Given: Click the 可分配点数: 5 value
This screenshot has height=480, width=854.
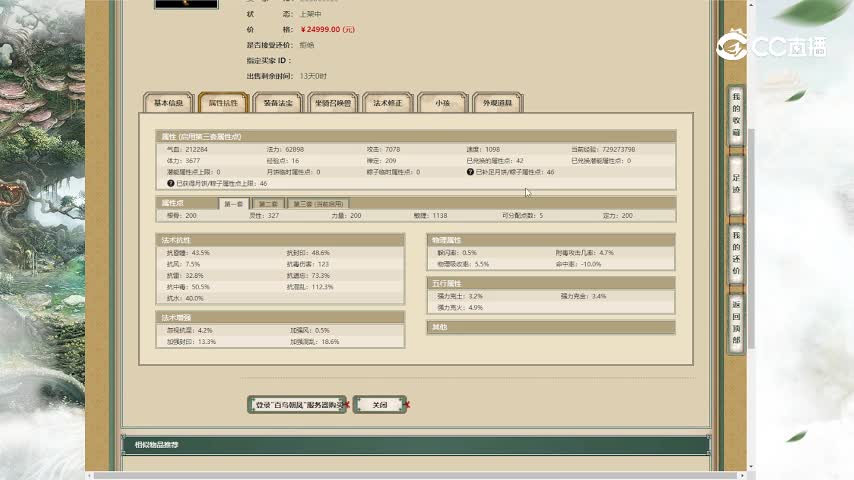Looking at the screenshot, I should pyautogui.click(x=522, y=216).
